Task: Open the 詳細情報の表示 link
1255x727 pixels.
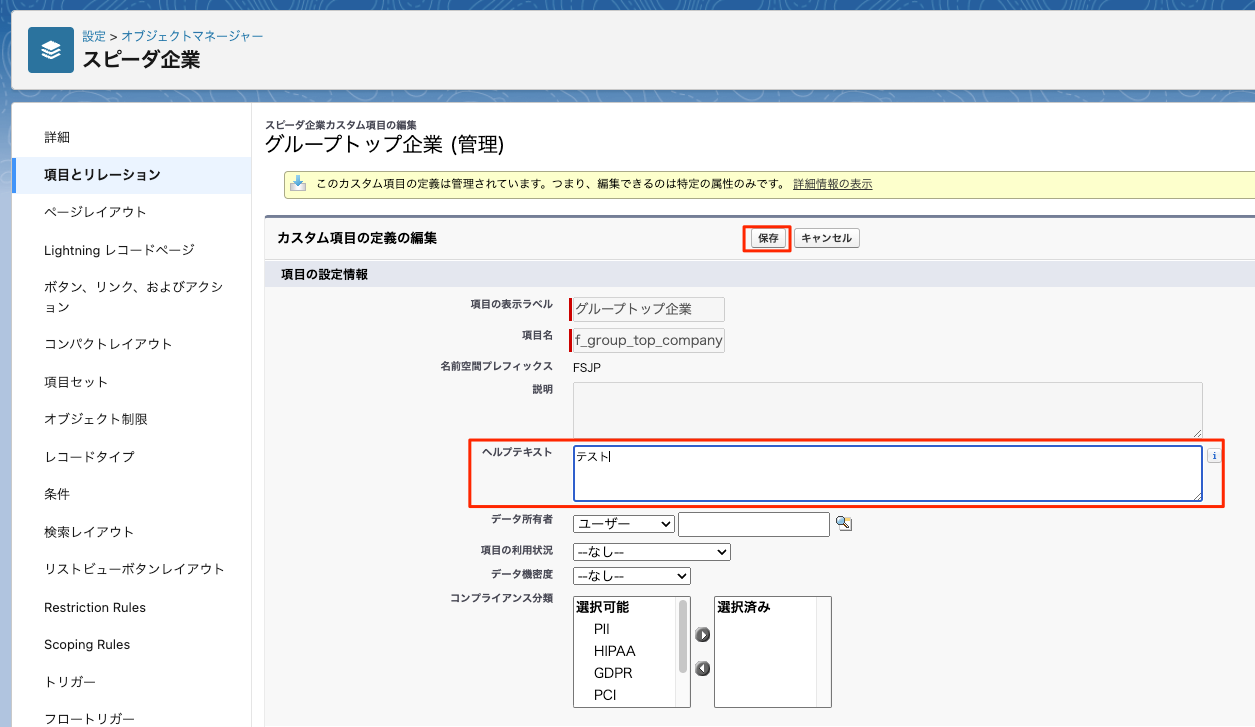Action: tap(832, 184)
